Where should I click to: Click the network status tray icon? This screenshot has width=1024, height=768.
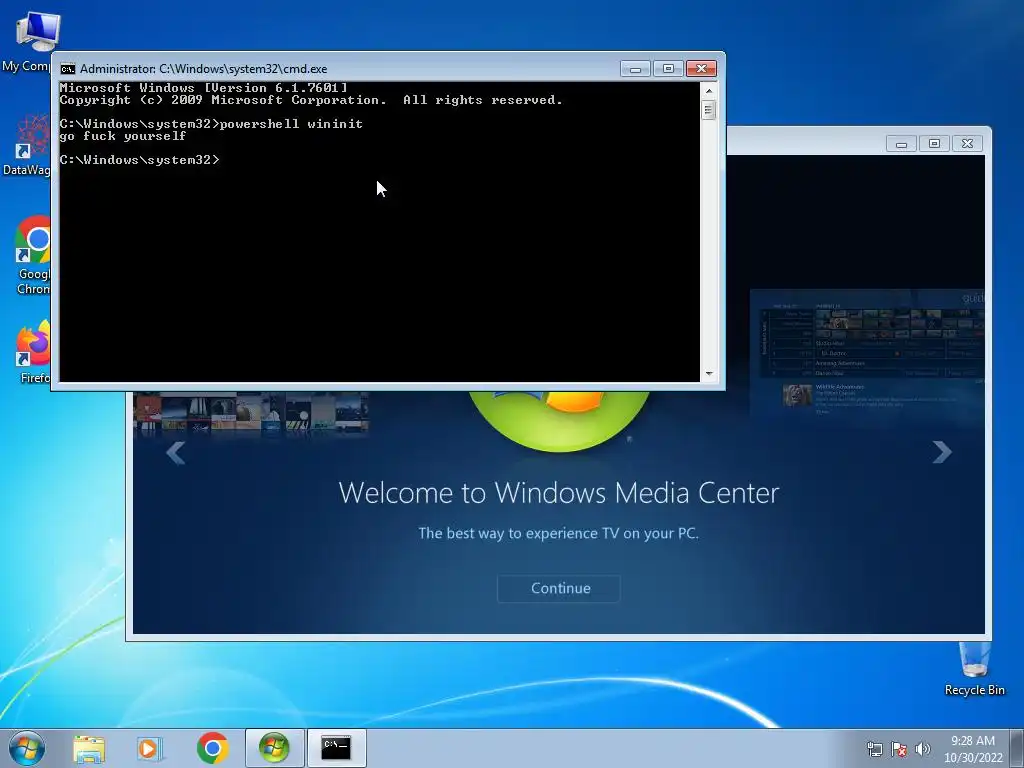click(x=874, y=749)
